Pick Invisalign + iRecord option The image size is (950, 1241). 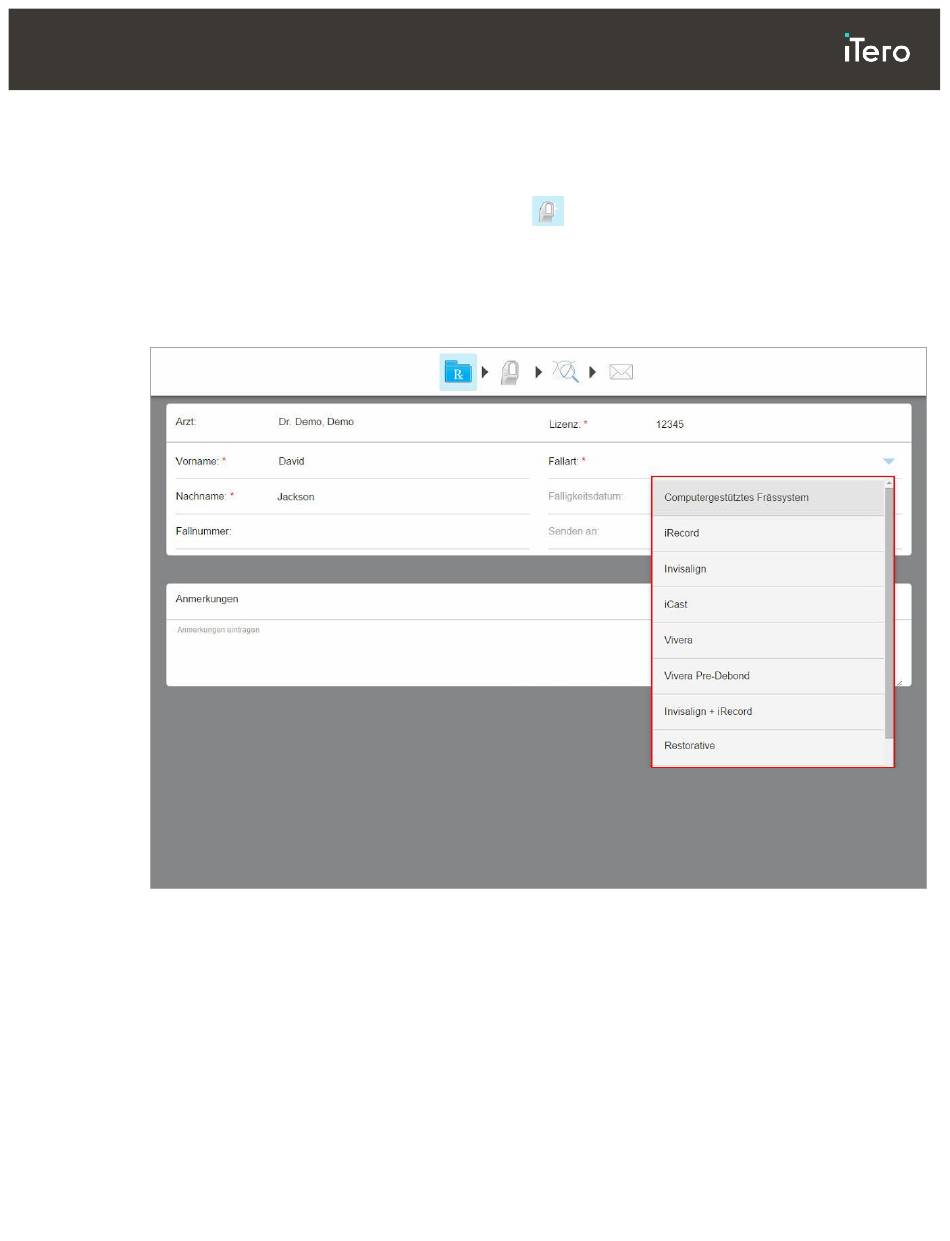(768, 712)
